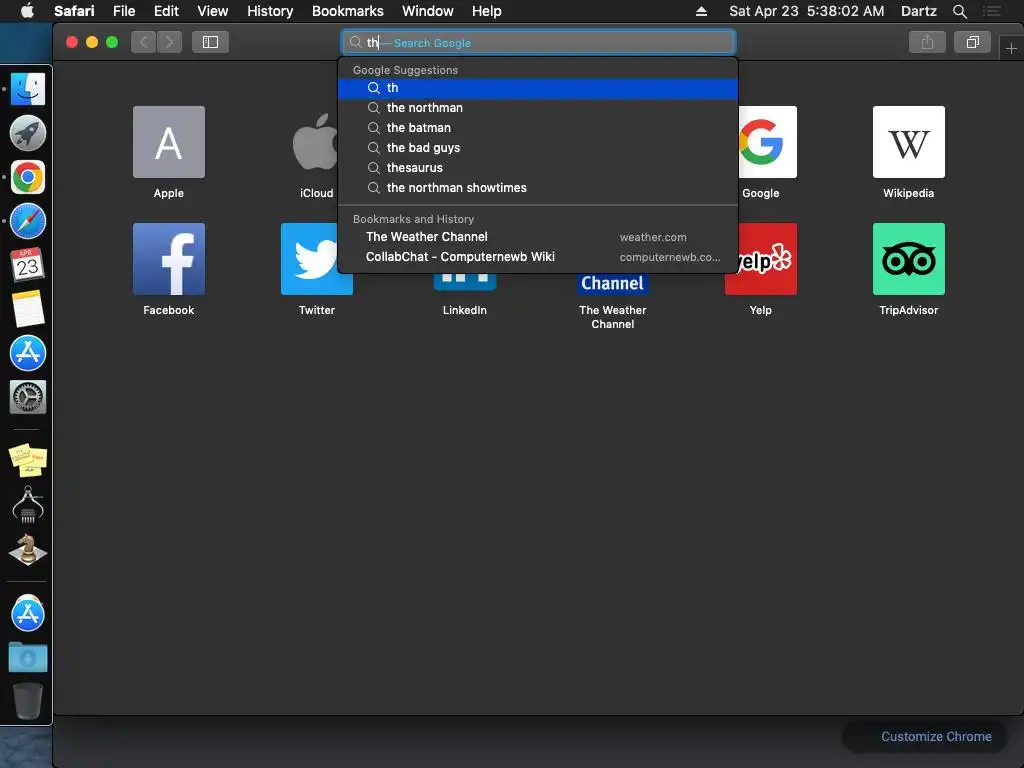The height and width of the screenshot is (768, 1024).
Task: Select the highlighted 'th' suggestion
Action: click(538, 88)
